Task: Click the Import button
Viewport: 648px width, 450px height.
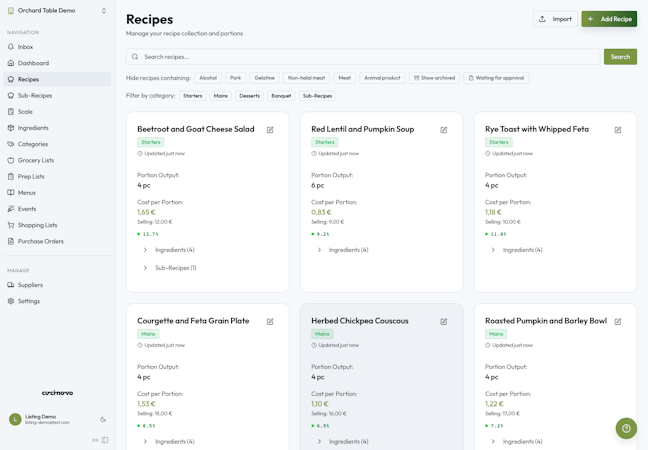Action: [555, 19]
